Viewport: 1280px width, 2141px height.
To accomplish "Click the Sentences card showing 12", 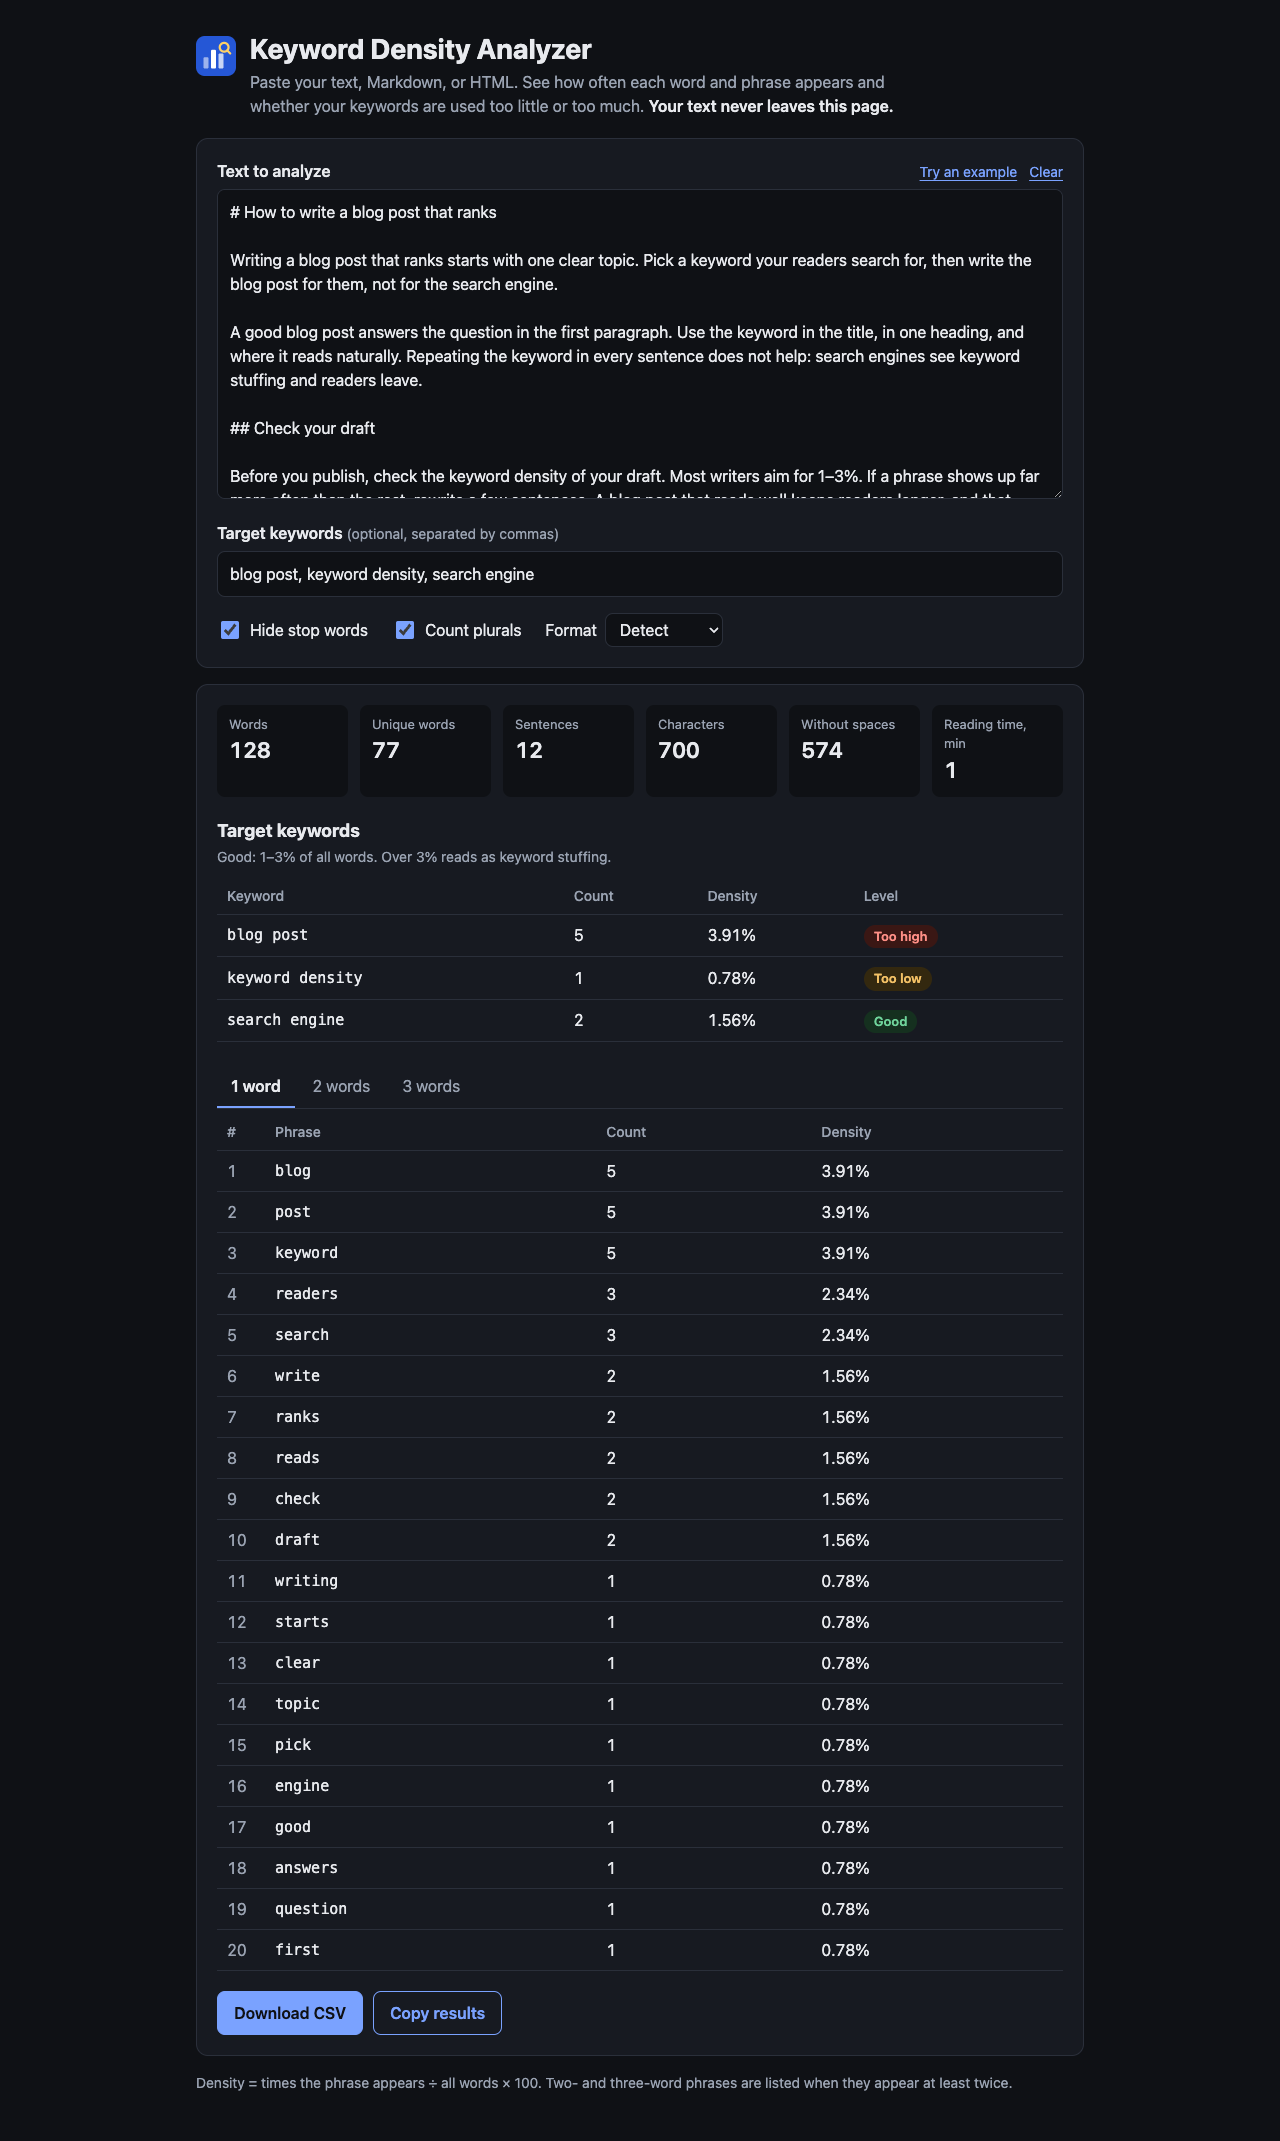I will click(x=568, y=751).
